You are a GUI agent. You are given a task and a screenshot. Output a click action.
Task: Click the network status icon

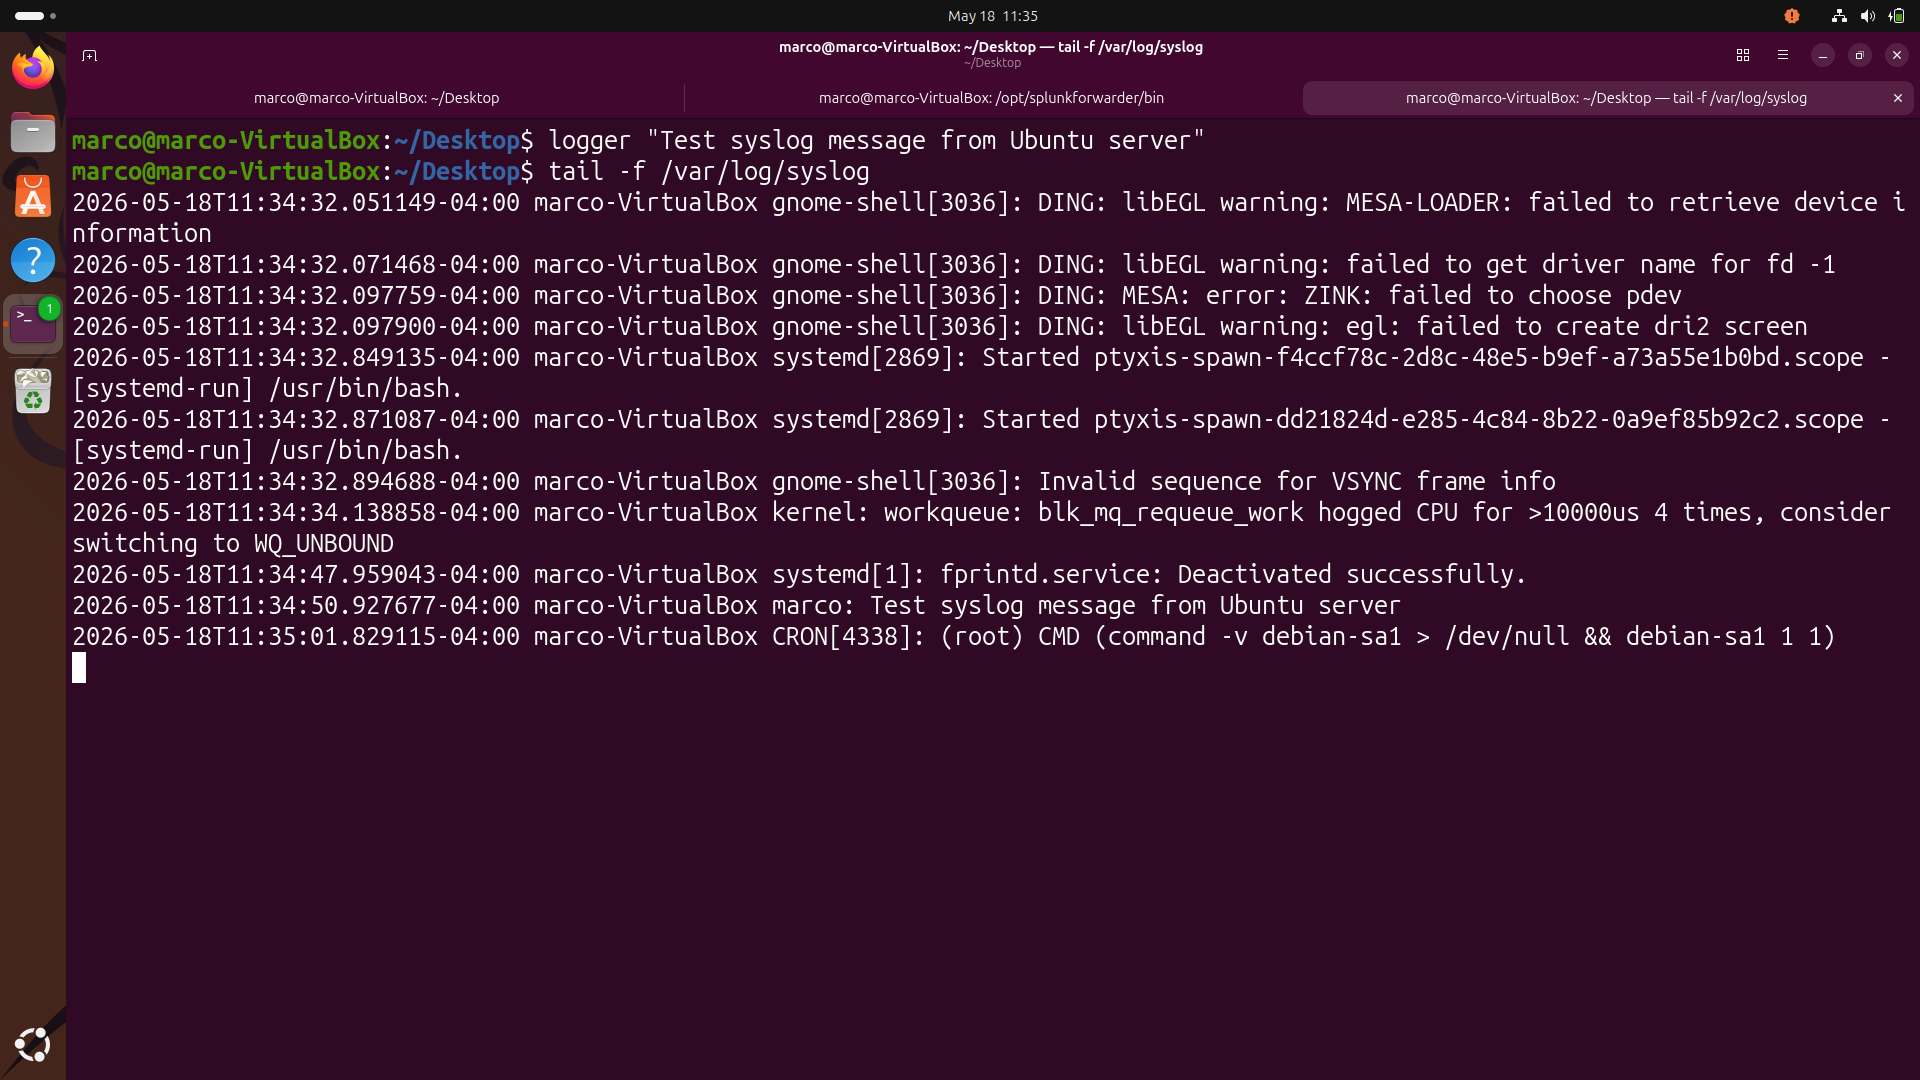[1838, 16]
